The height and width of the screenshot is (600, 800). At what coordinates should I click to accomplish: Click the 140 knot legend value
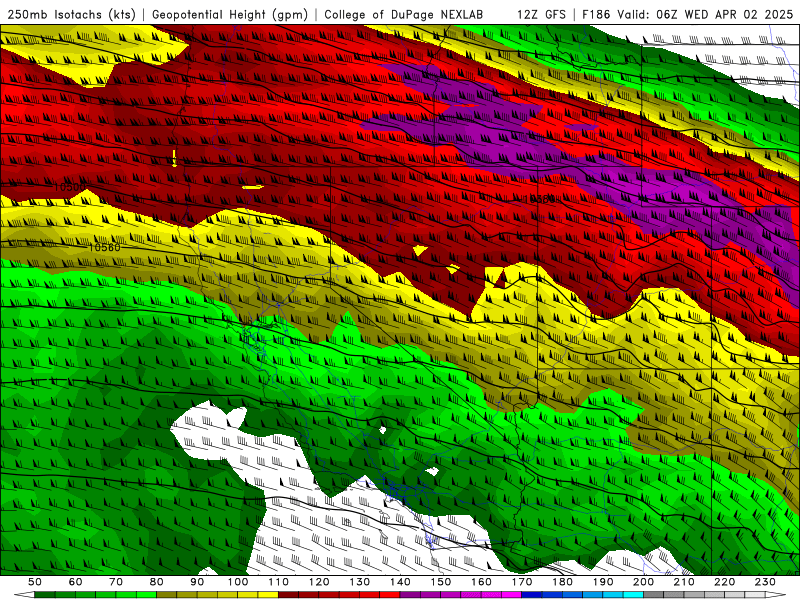400,582
